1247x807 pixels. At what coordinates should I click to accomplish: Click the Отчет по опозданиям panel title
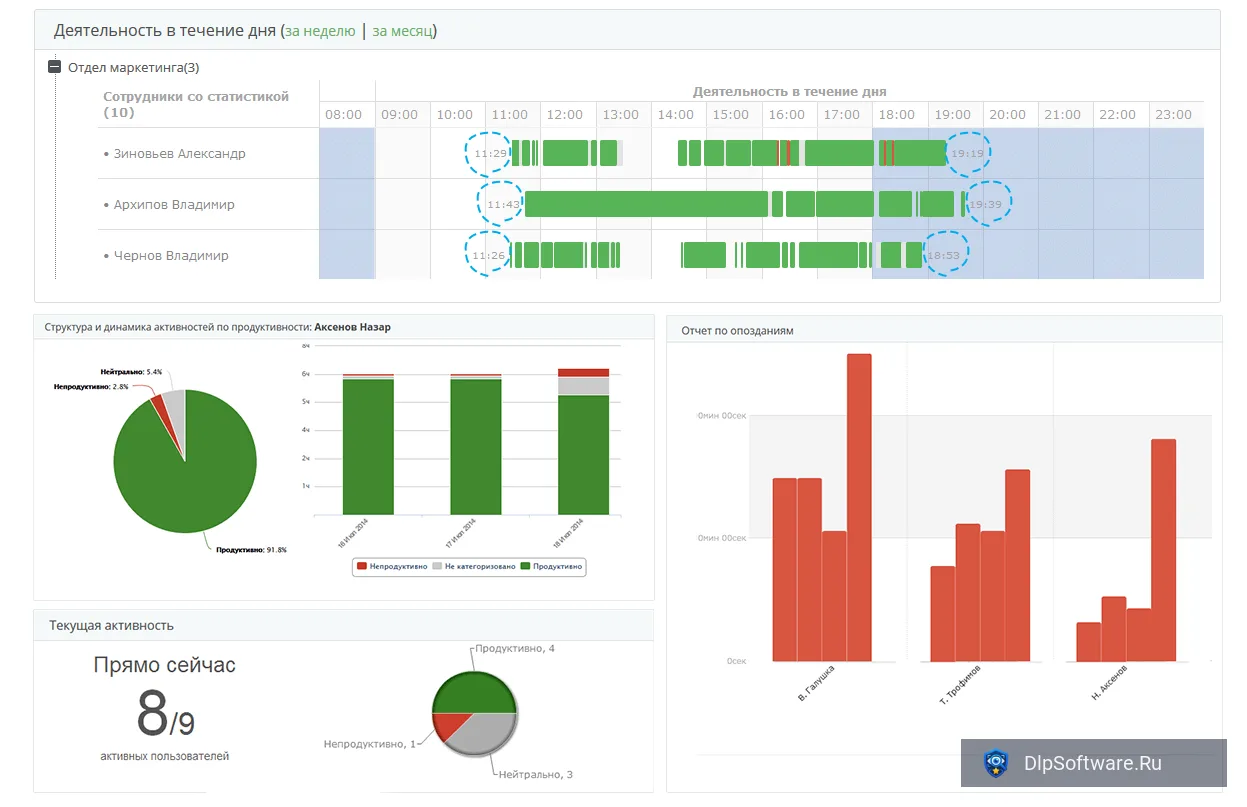[x=737, y=330]
